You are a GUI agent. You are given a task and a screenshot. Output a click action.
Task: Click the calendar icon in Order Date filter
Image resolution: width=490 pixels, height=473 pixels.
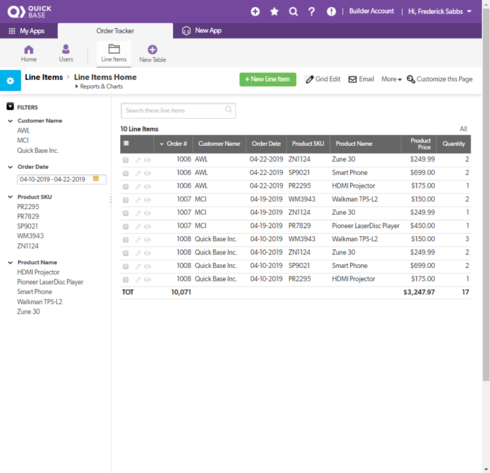[x=96, y=179]
